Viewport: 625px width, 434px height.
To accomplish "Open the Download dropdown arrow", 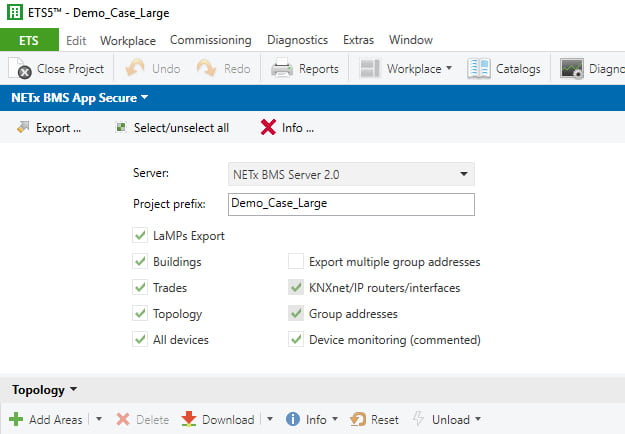I will 270,419.
